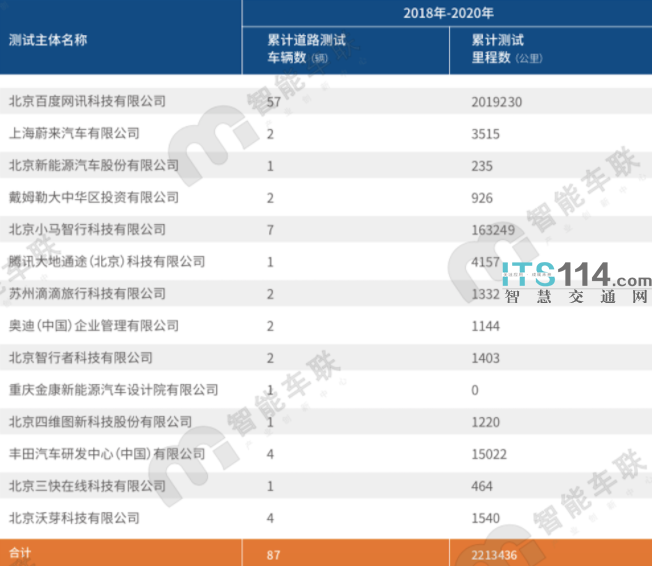Click mileage value 1220
Screen dimensions: 652x566
(485, 422)
